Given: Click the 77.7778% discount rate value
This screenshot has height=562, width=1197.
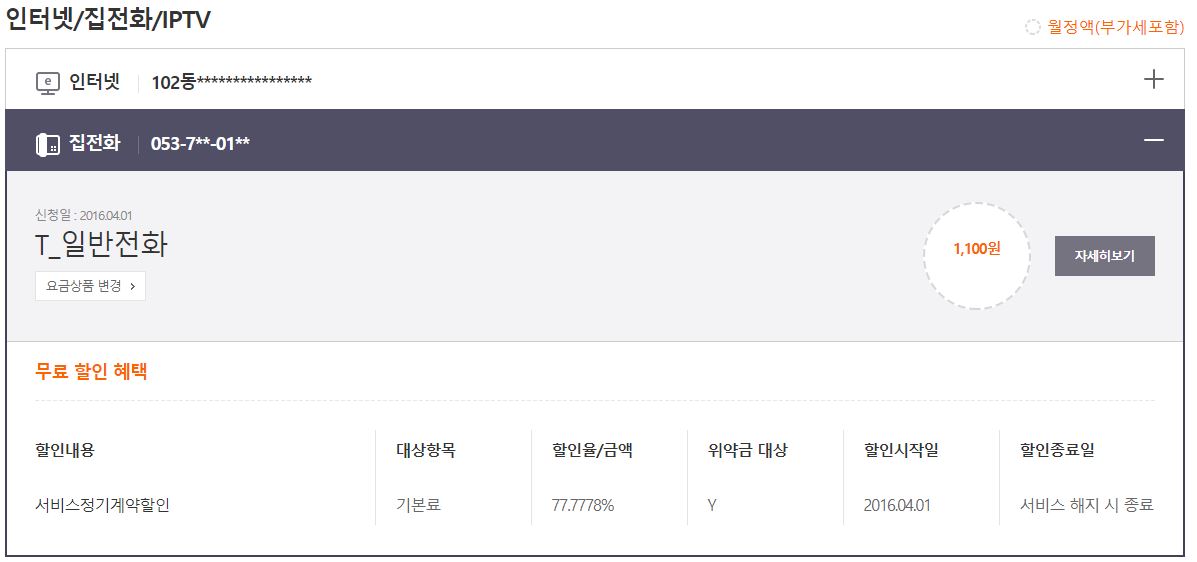Looking at the screenshot, I should [x=583, y=505].
